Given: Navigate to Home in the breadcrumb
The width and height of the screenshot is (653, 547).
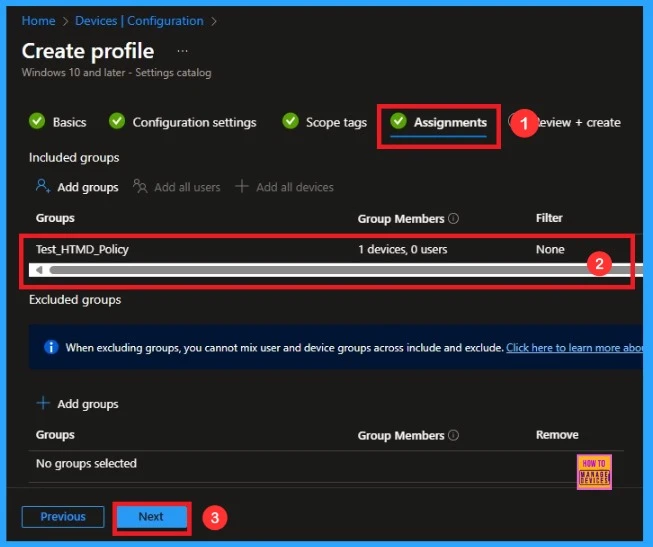Looking at the screenshot, I should (x=38, y=21).
